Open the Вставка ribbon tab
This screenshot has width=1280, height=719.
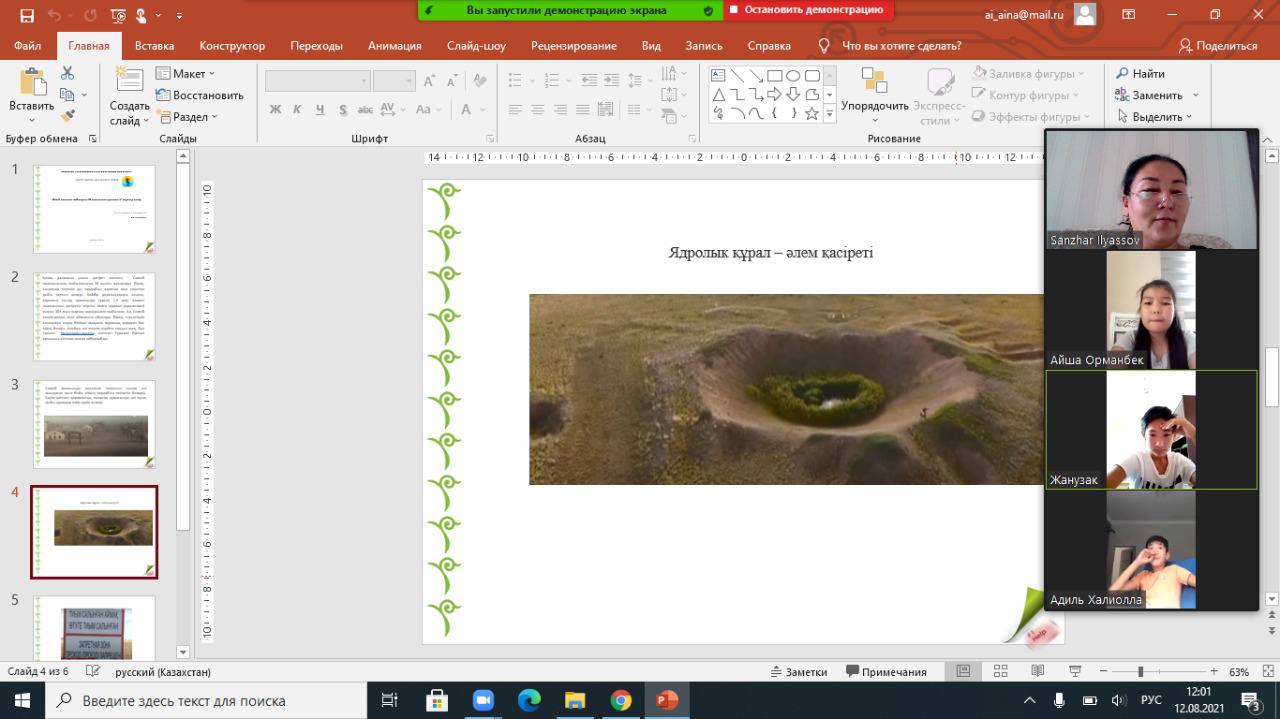click(x=154, y=46)
